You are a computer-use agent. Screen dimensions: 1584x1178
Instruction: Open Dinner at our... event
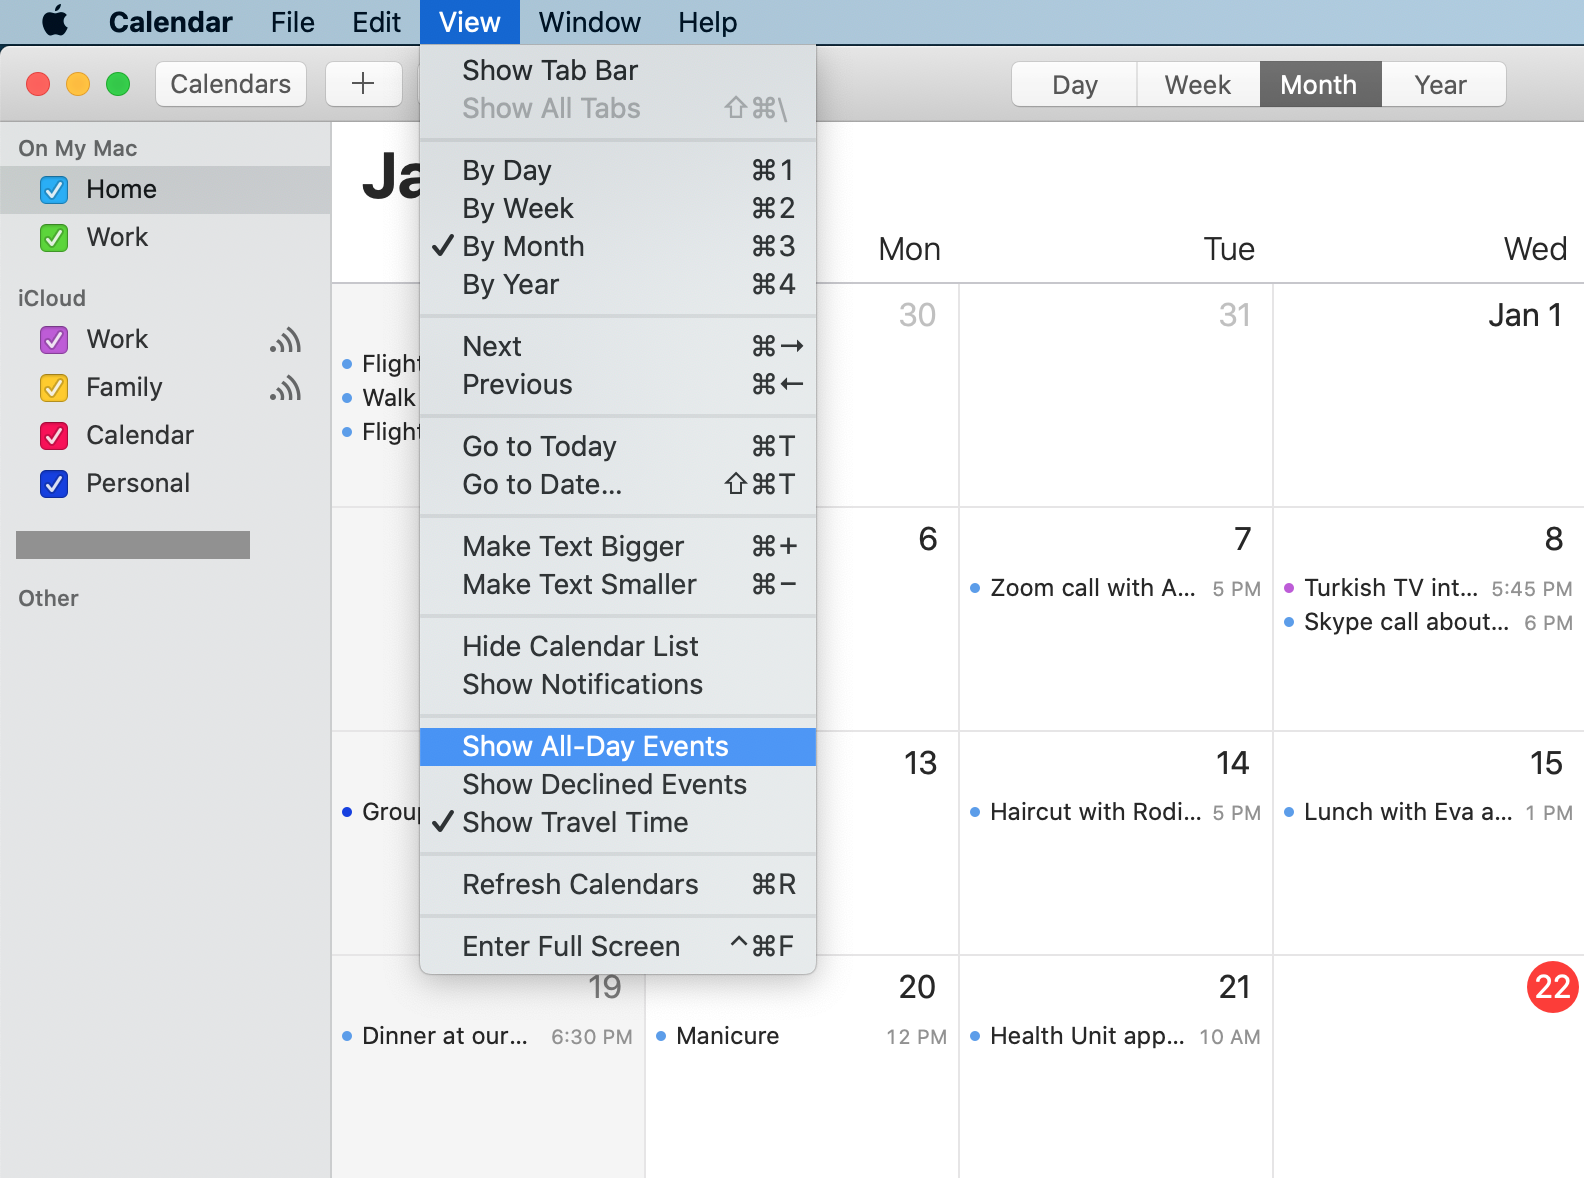tap(487, 1036)
